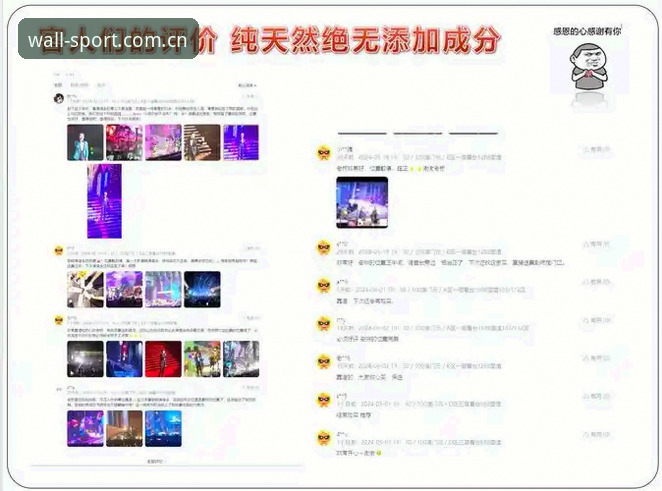Screen dimensions: 662x491
Task: Open purple band stage photo, second review
Action: click(x=124, y=289)
